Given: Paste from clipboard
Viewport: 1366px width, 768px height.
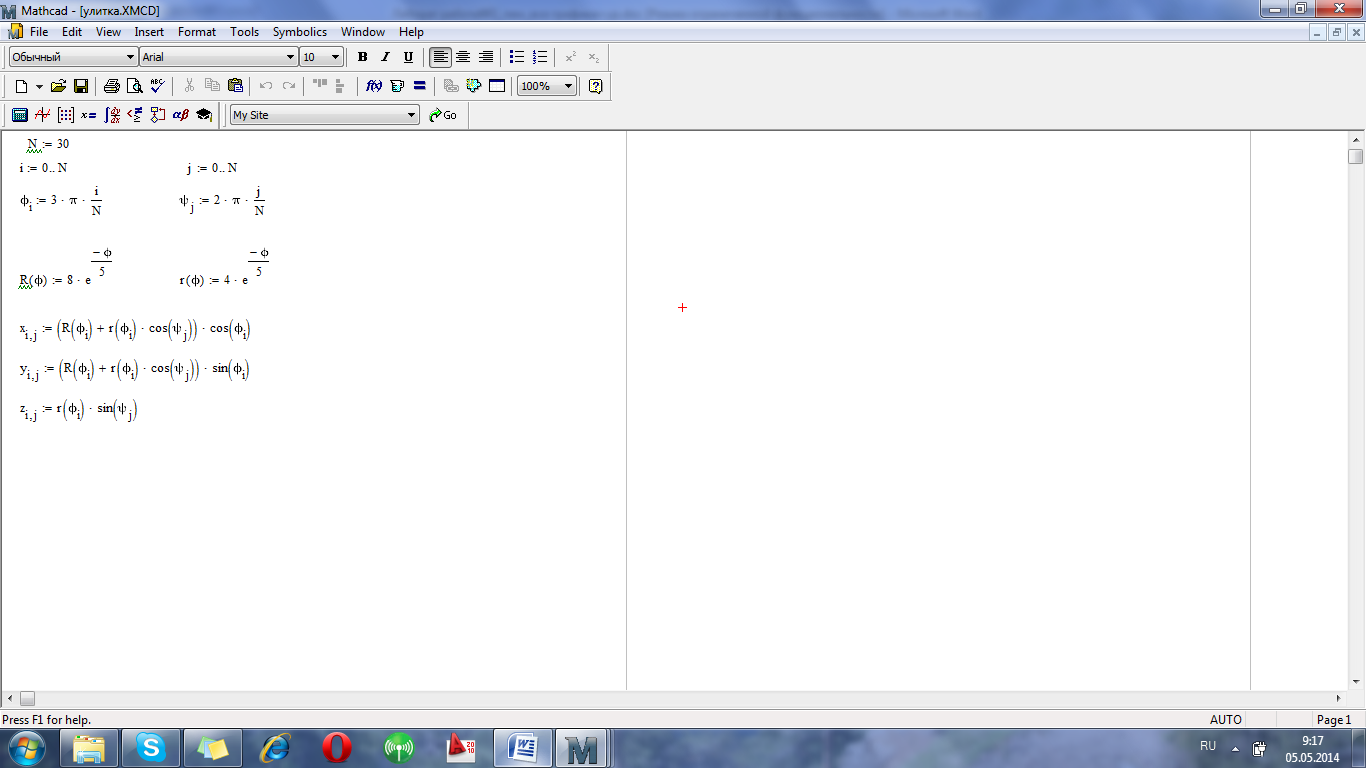Looking at the screenshot, I should 234,86.
